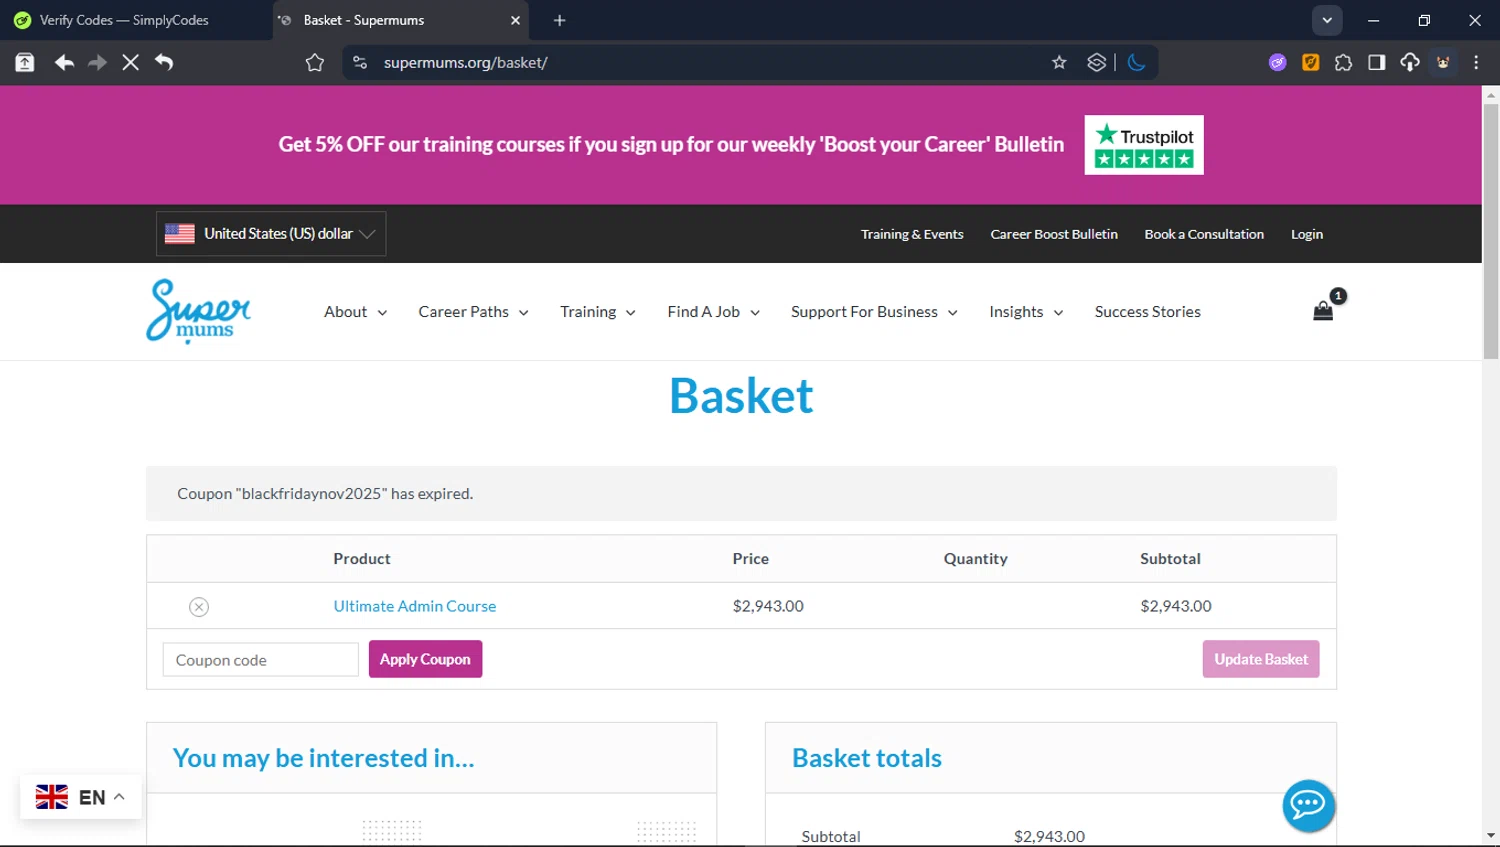Click the star icon inside address bar
The height and width of the screenshot is (847, 1500).
1059,62
